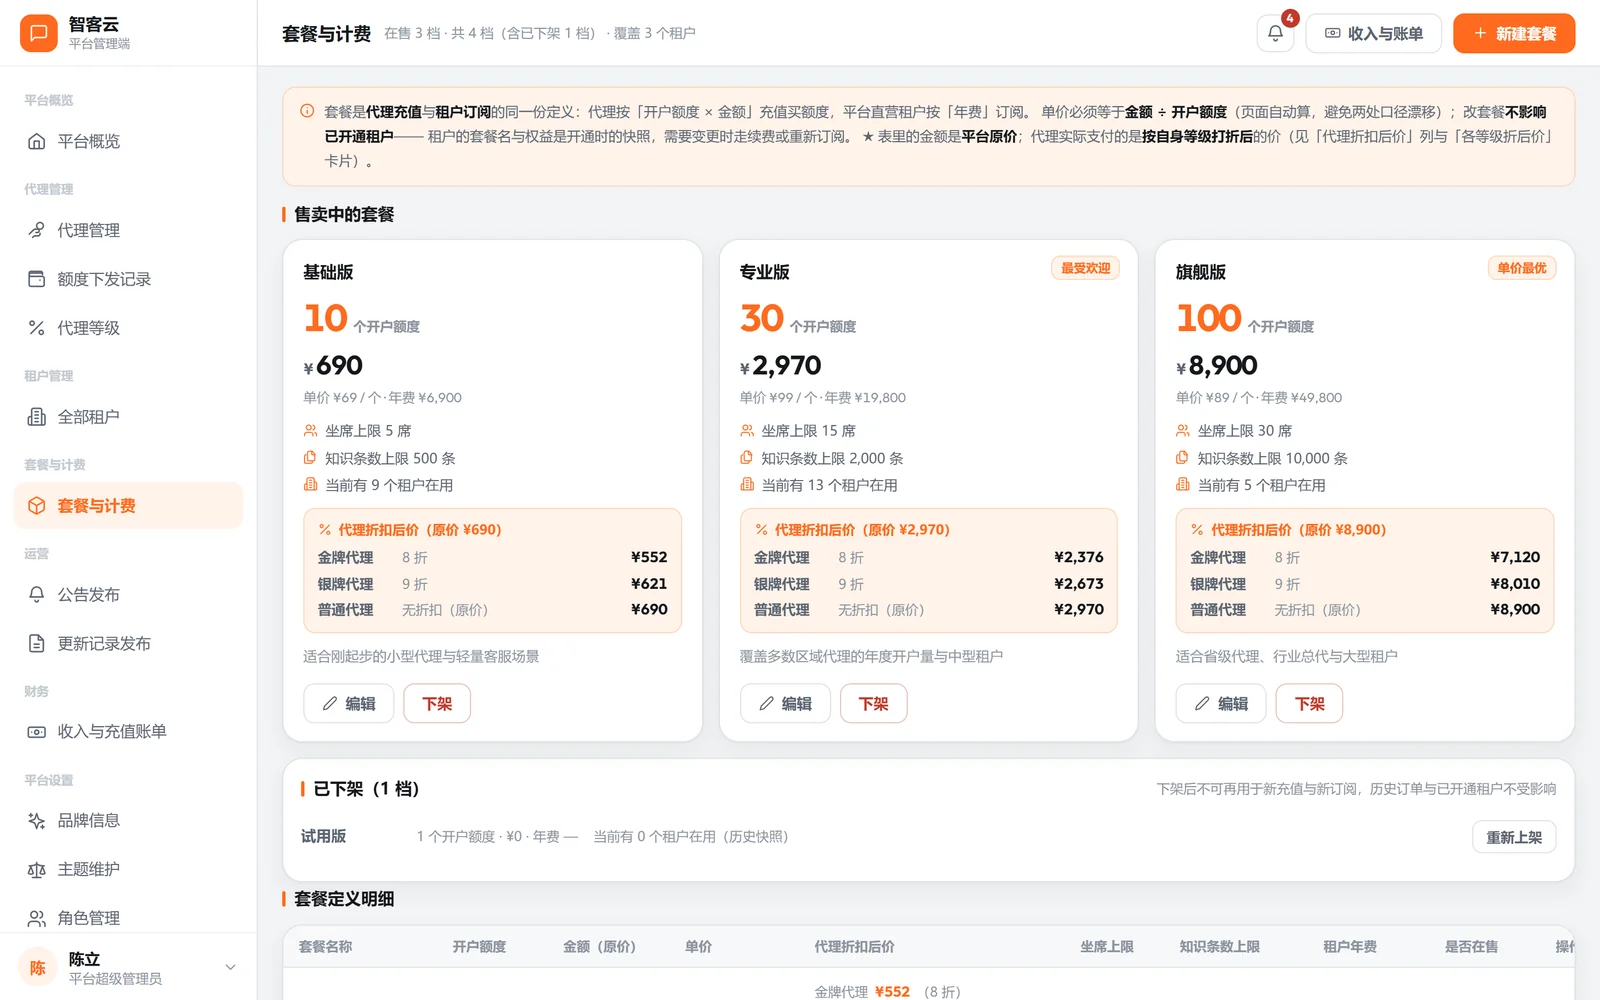This screenshot has height=1000, width=1600.
Task: Open 收入与充值账单 menu item
Action: point(128,732)
